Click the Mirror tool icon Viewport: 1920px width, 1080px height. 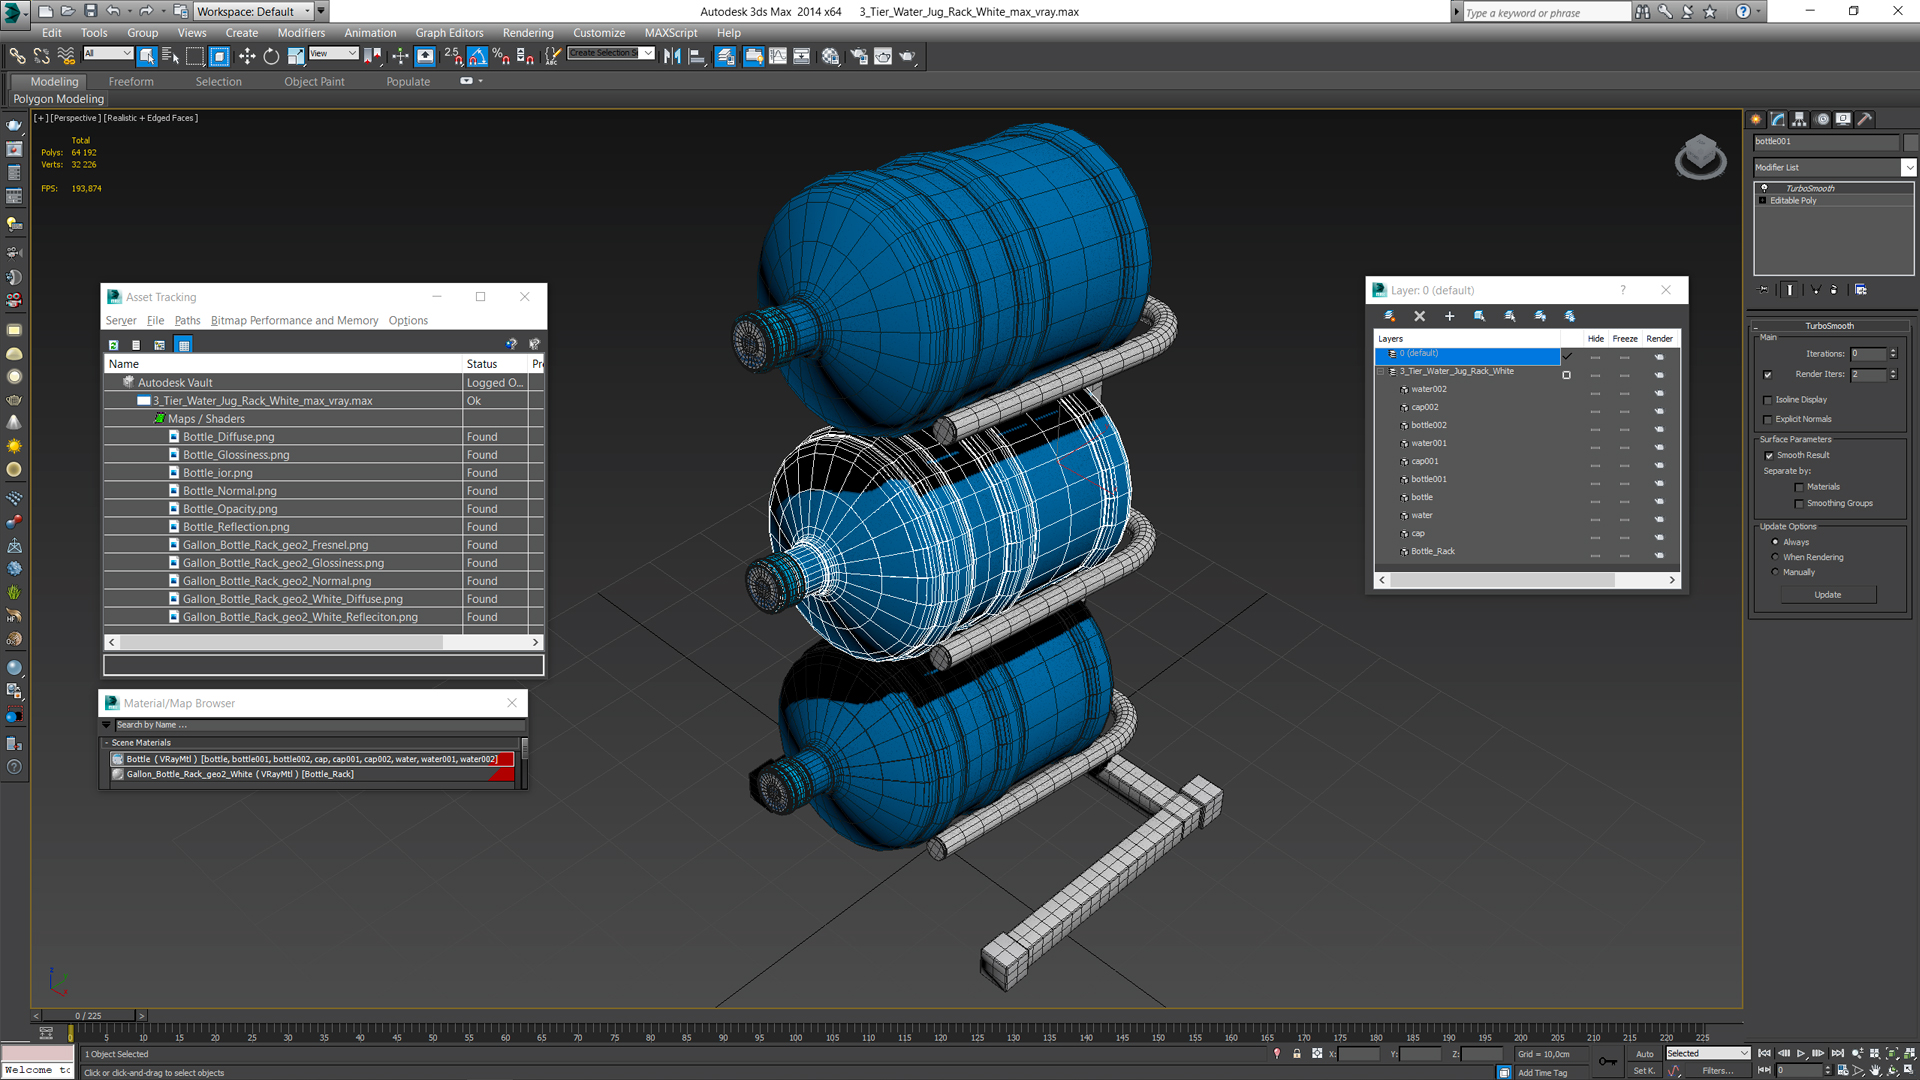(672, 56)
